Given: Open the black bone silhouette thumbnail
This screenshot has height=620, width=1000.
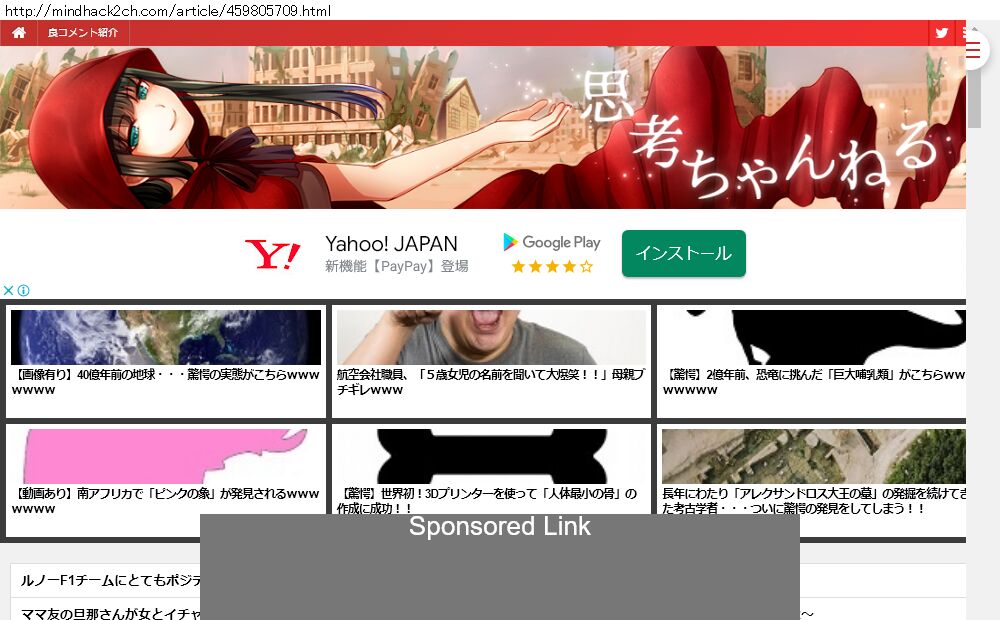Looking at the screenshot, I should click(491, 456).
